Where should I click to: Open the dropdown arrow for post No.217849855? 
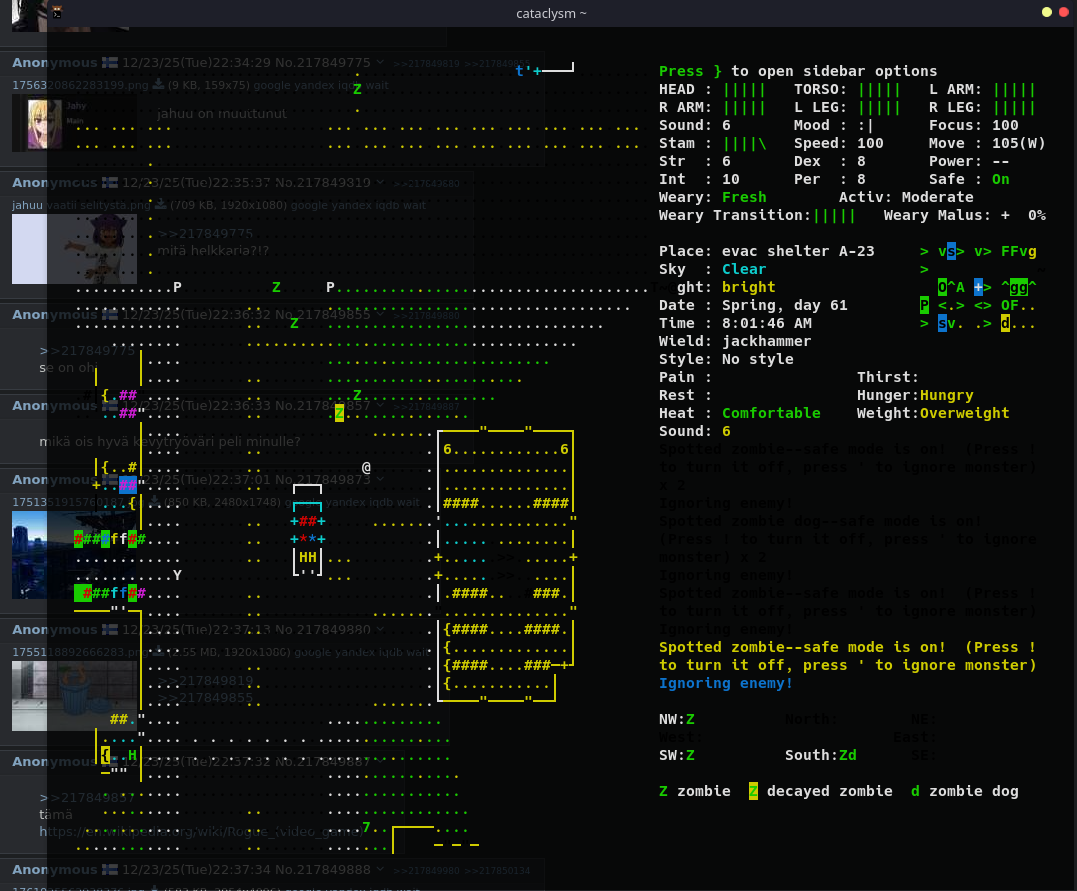click(380, 315)
